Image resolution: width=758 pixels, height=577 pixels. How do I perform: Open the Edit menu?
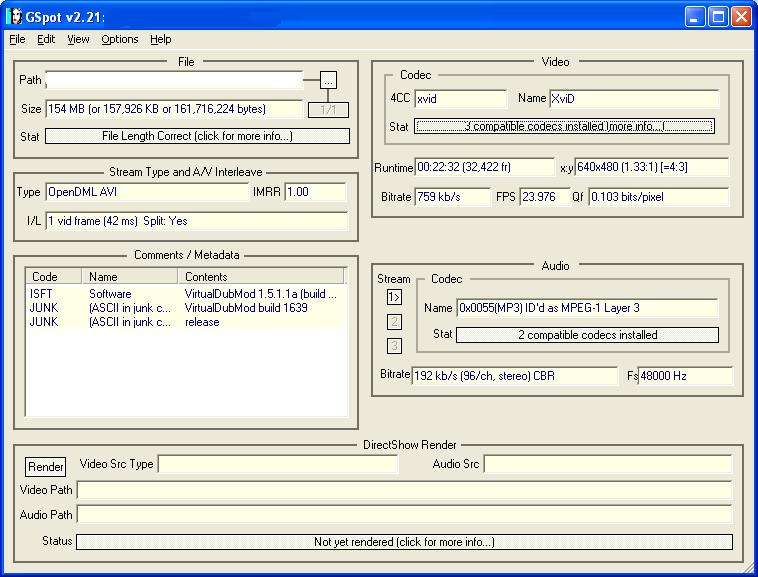pyautogui.click(x=46, y=39)
